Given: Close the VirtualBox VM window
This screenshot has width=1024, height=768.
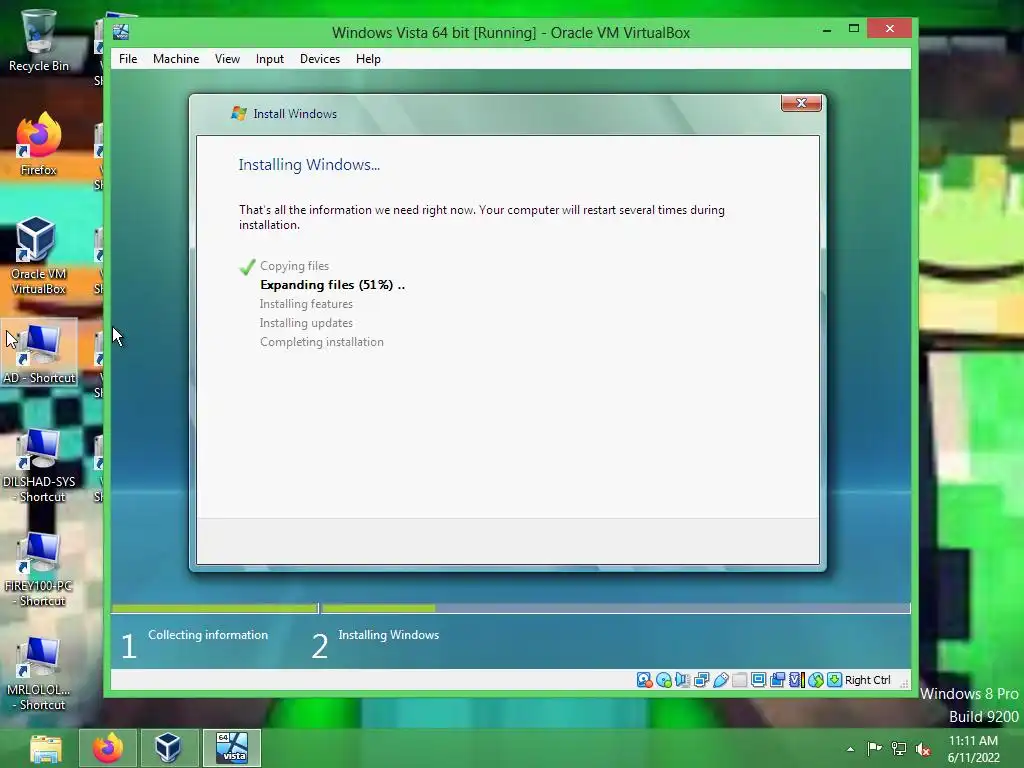Looking at the screenshot, I should coord(889,28).
